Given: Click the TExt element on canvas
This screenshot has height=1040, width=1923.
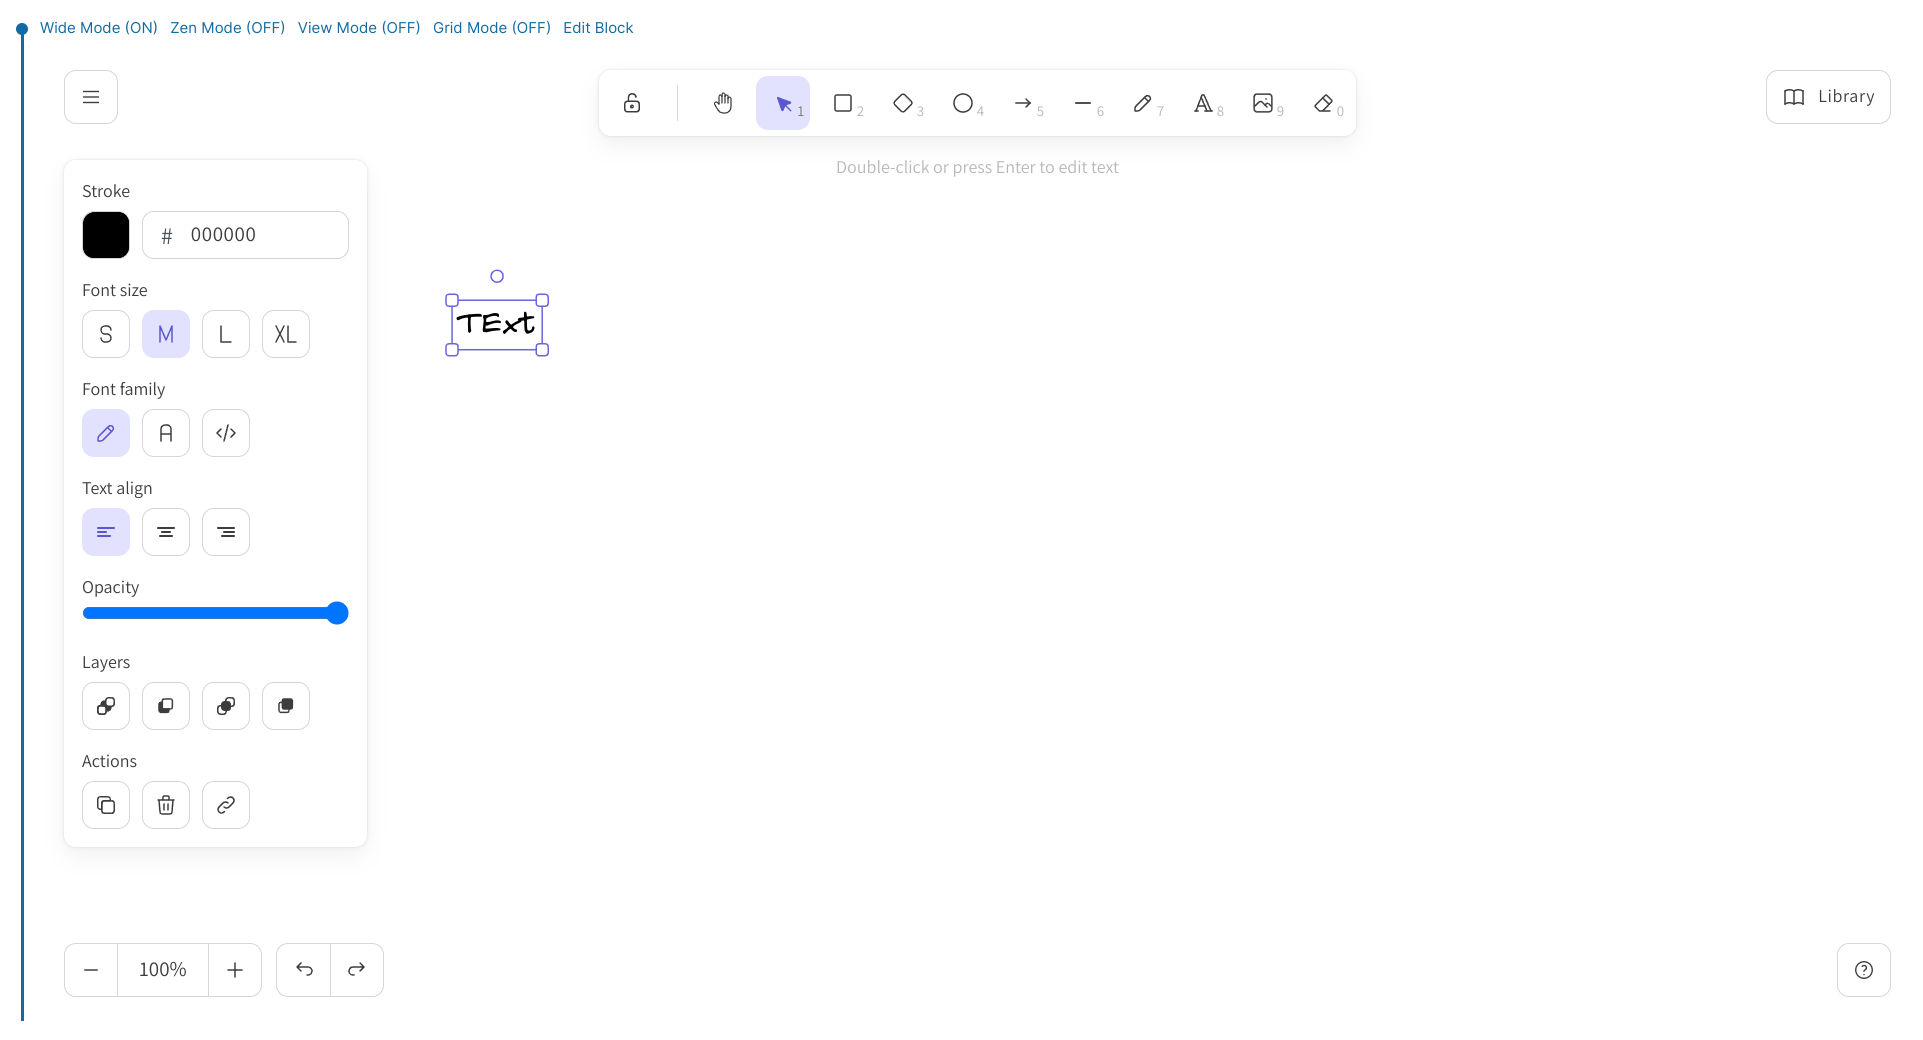Looking at the screenshot, I should pyautogui.click(x=497, y=324).
